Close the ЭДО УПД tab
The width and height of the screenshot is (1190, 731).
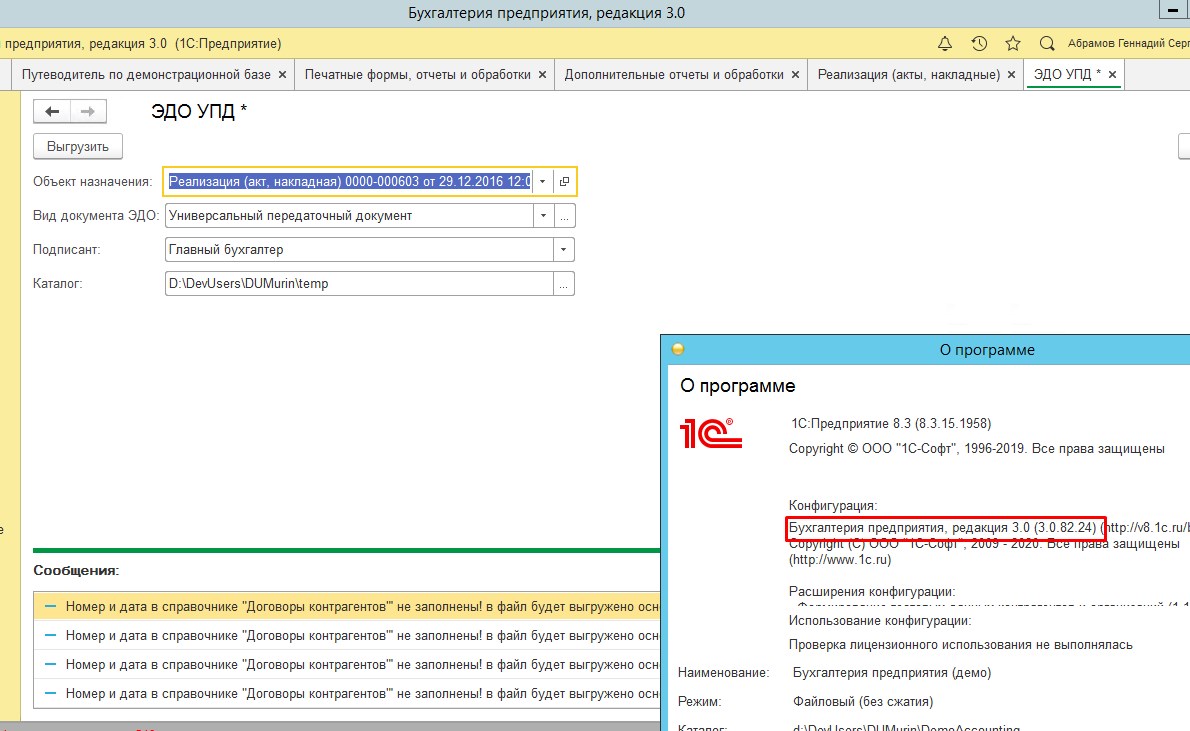[1113, 74]
